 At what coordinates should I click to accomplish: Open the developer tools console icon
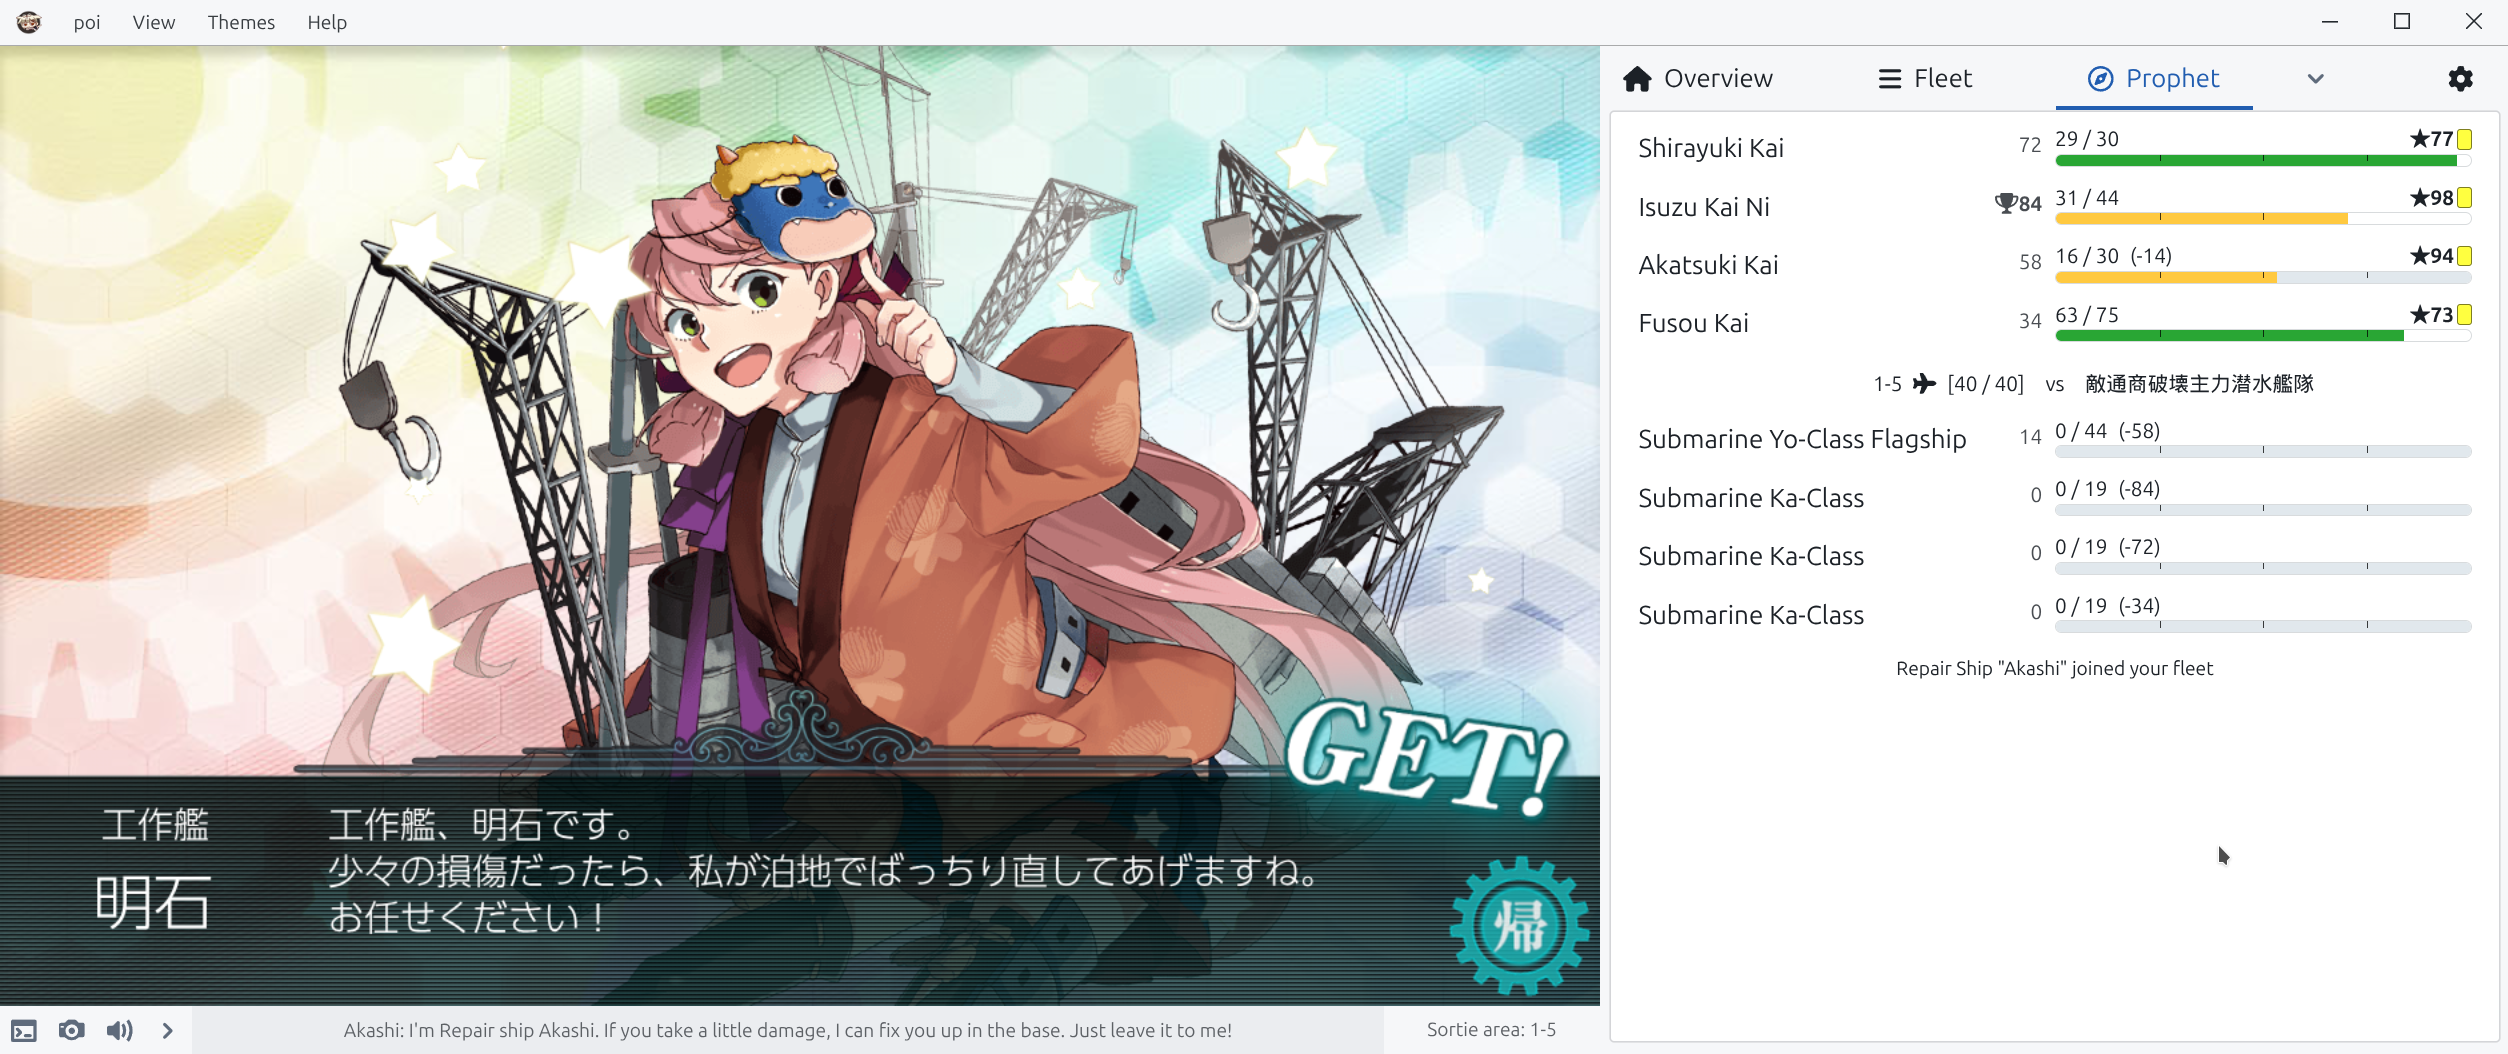point(24,1030)
